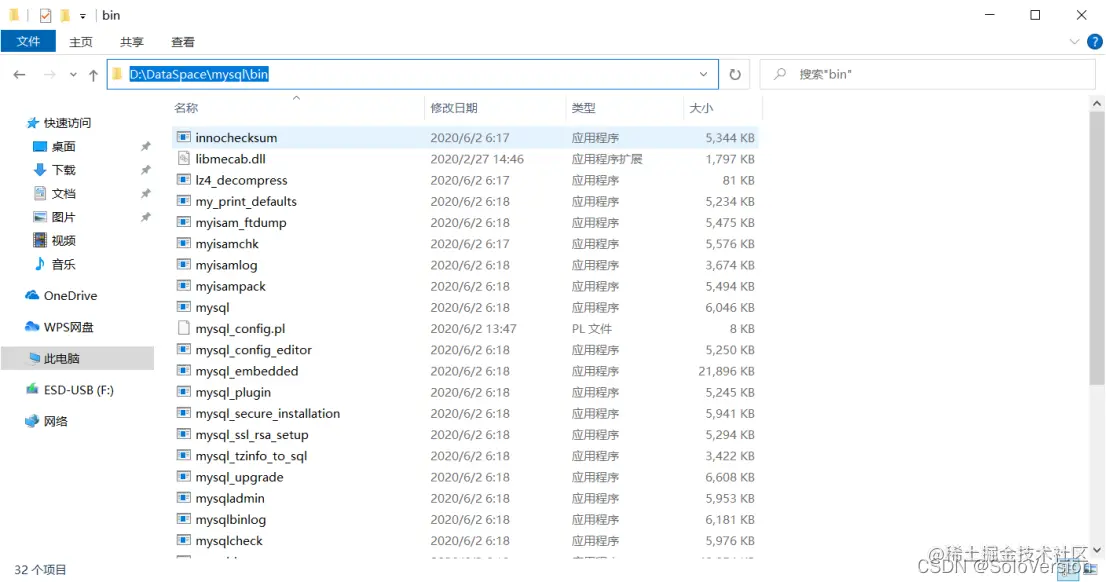Screen dimensions: 1107x583
Task: Open 下载 in quick access
Action: click(63, 169)
